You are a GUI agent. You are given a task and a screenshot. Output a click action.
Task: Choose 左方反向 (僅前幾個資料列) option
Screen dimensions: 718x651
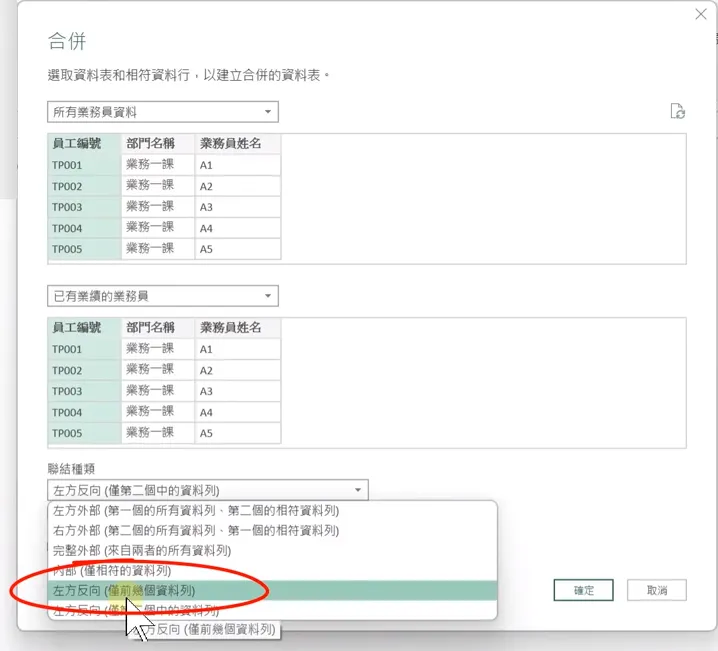pyautogui.click(x=272, y=591)
